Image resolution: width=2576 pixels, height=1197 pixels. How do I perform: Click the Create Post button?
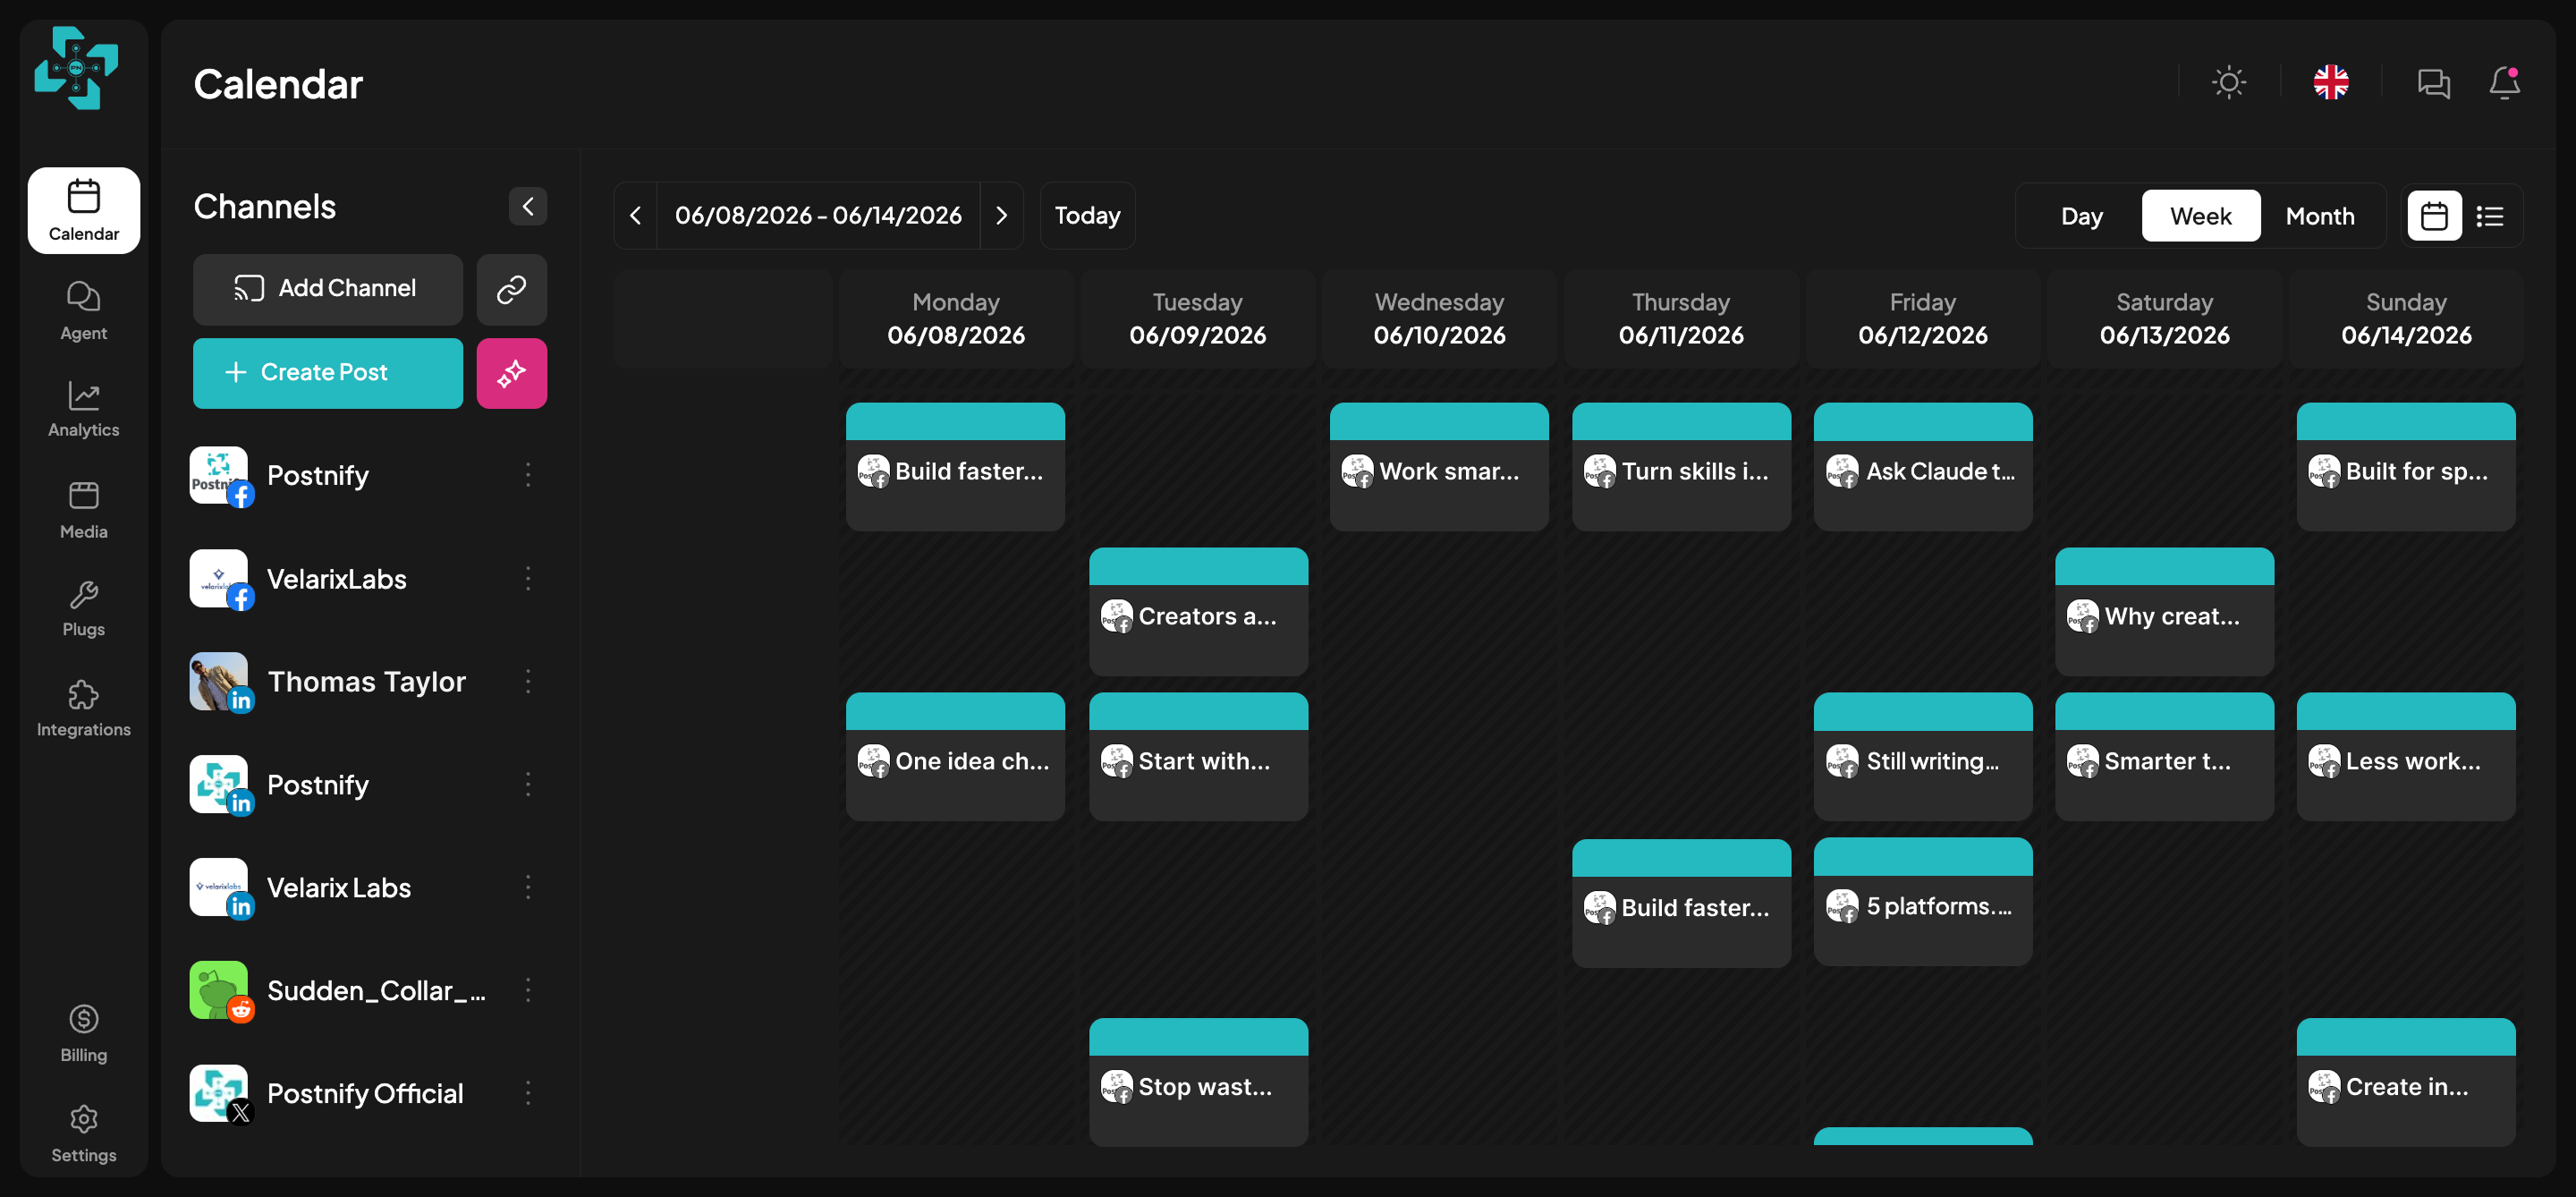pos(328,373)
